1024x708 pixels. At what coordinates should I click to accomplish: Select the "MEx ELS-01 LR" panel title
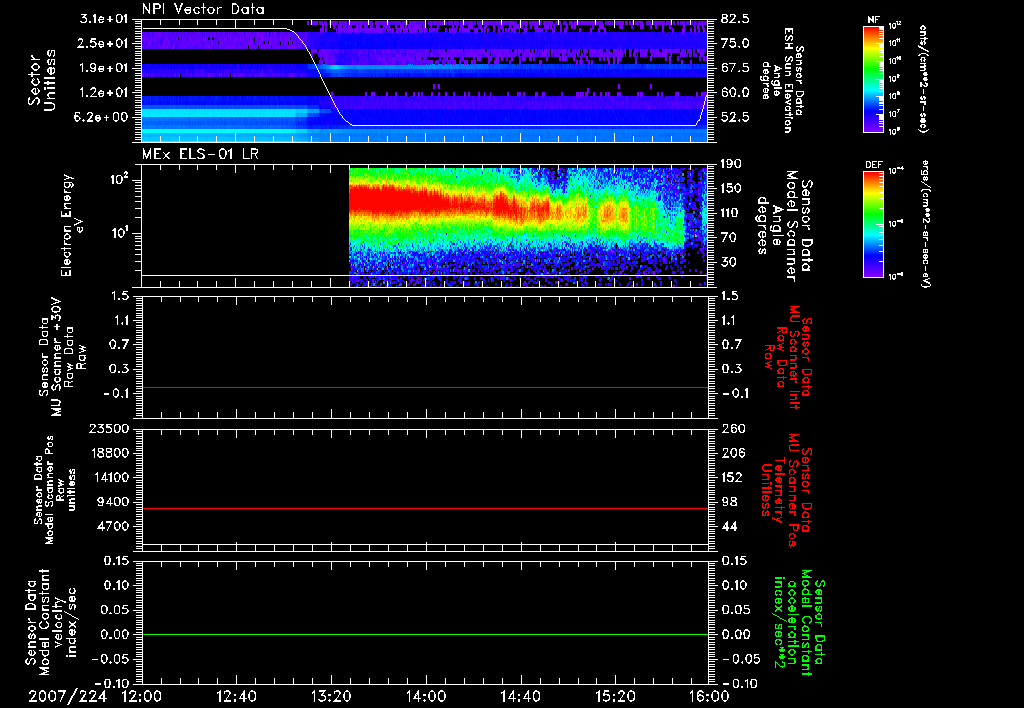[200, 154]
